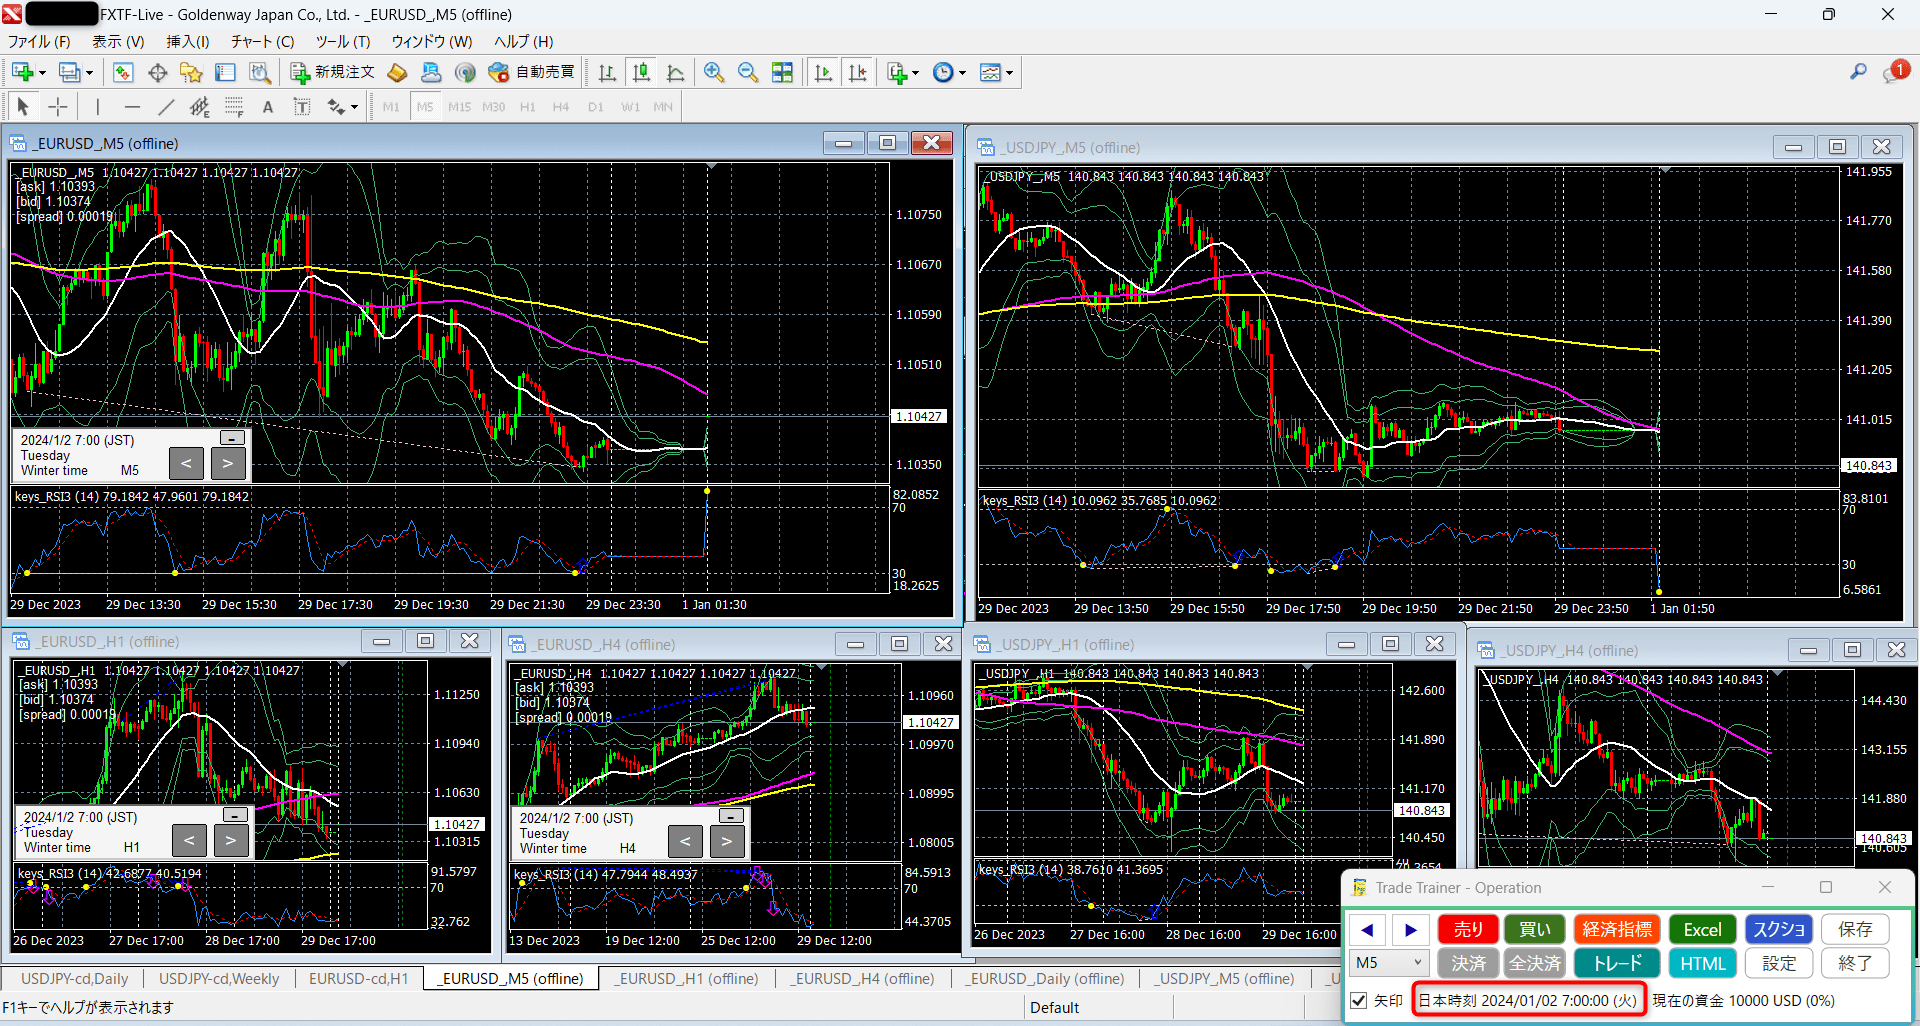1920x1026 pixels.
Task: Open the chart templates dropdown arrow
Action: click(x=1007, y=72)
